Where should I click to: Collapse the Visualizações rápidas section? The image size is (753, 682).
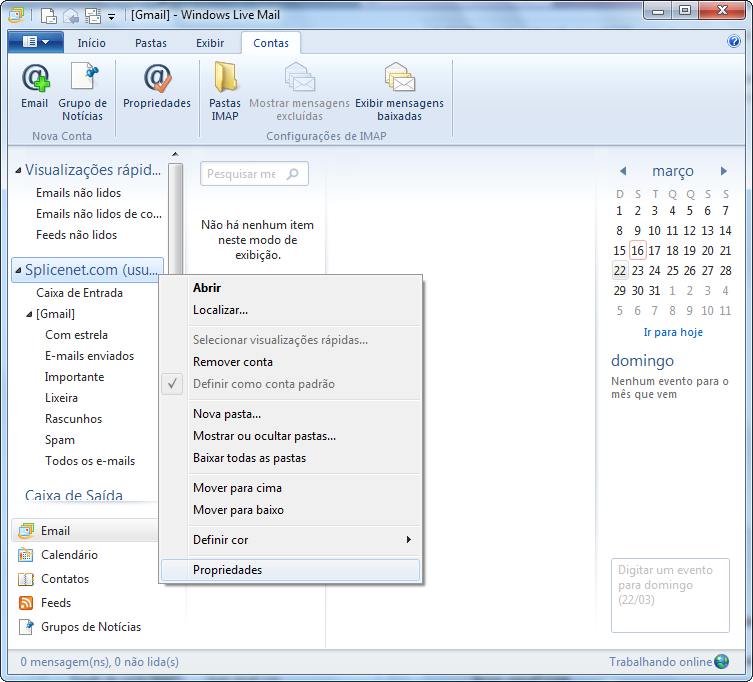[18, 171]
